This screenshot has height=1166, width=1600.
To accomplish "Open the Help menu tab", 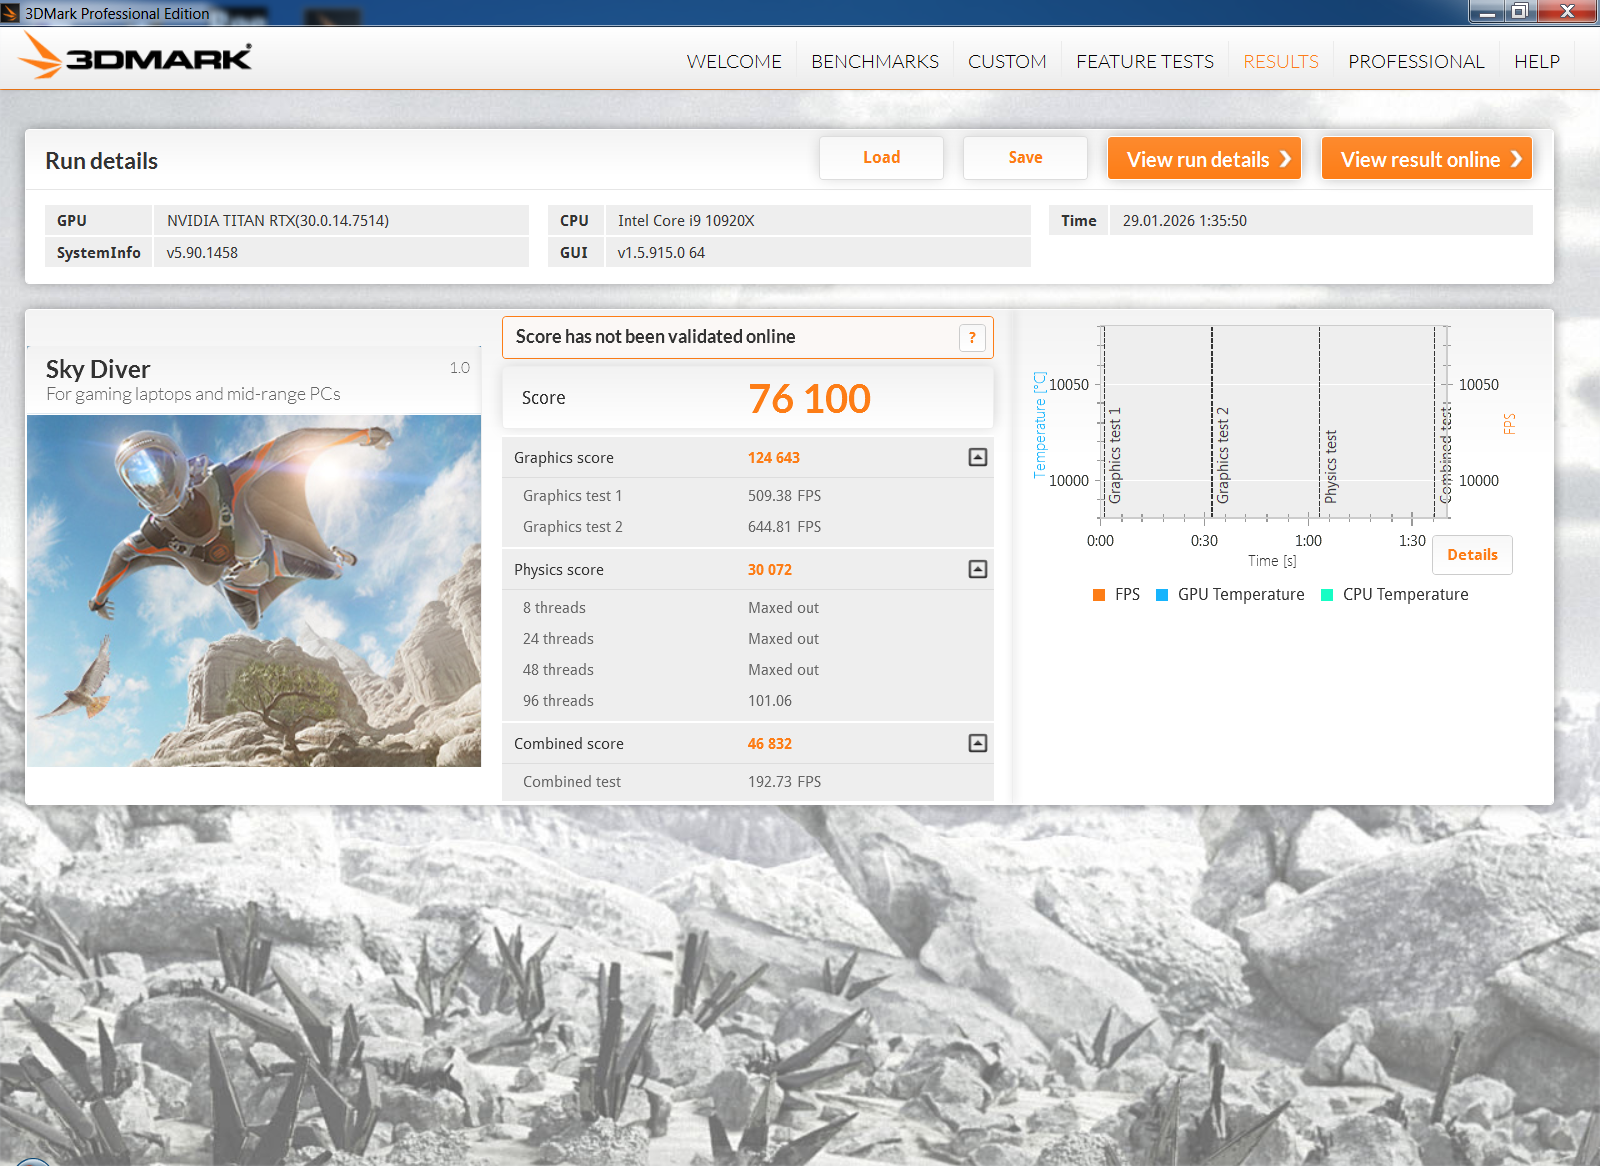I will [1536, 62].
